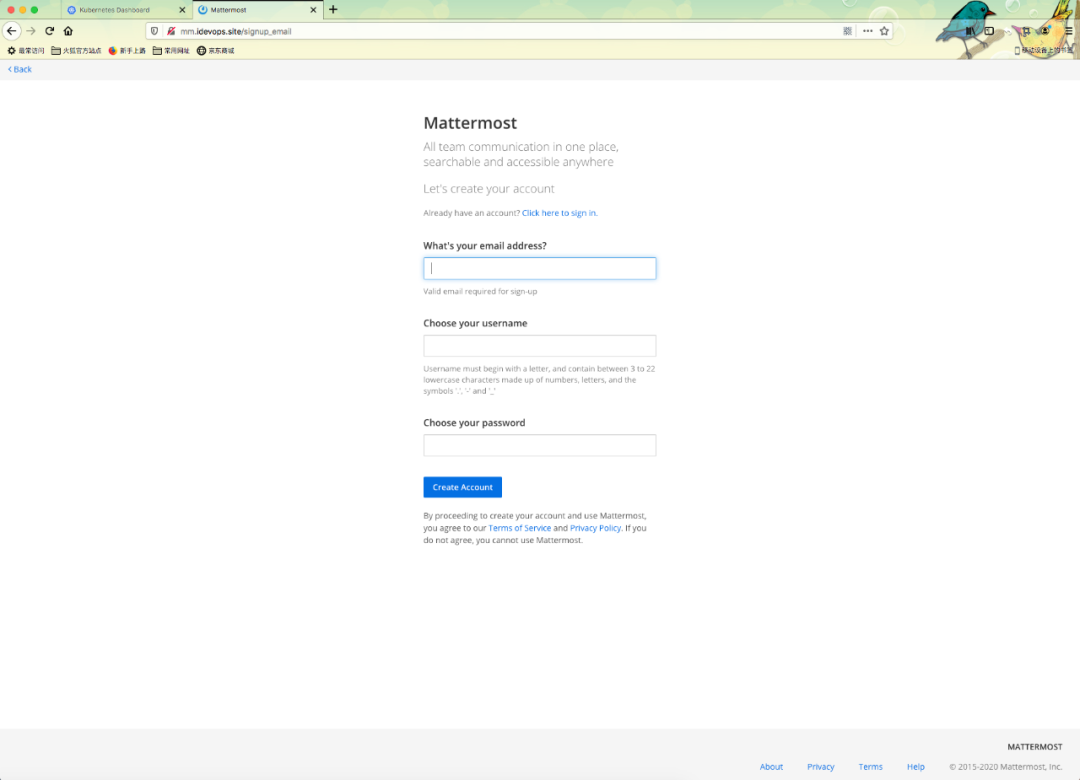Click the MATTERMOST footer text
The height and width of the screenshot is (780, 1080).
tap(1035, 747)
